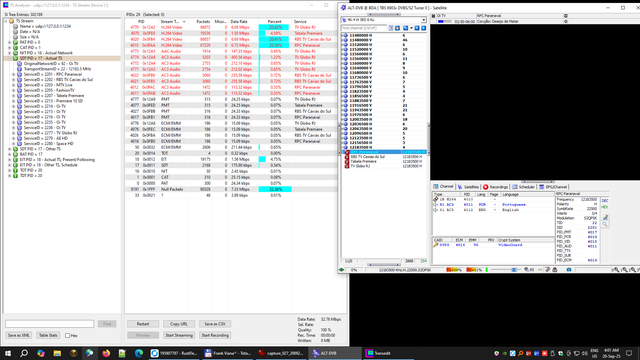Select ServiceID = 2277 - TV Globo RJ tree item

pos(50,133)
